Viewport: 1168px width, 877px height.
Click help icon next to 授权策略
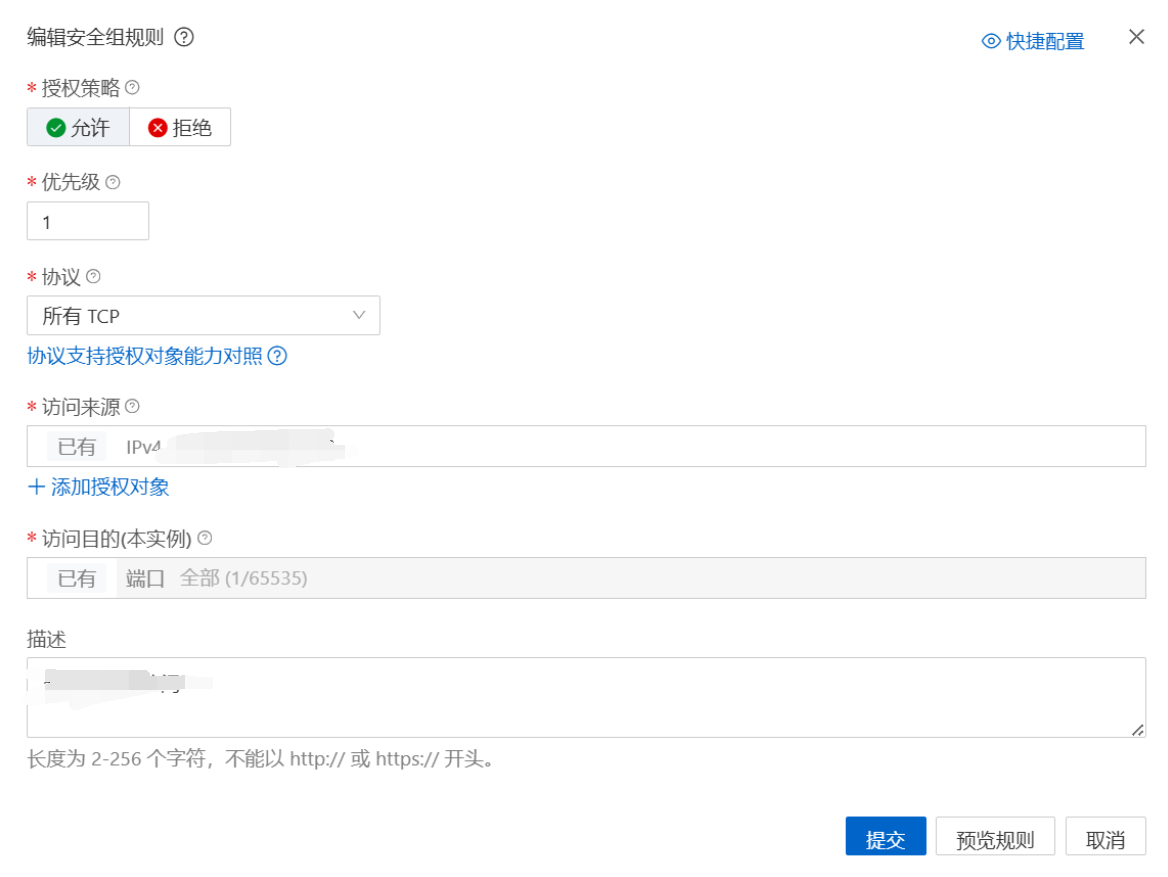pyautogui.click(x=132, y=88)
